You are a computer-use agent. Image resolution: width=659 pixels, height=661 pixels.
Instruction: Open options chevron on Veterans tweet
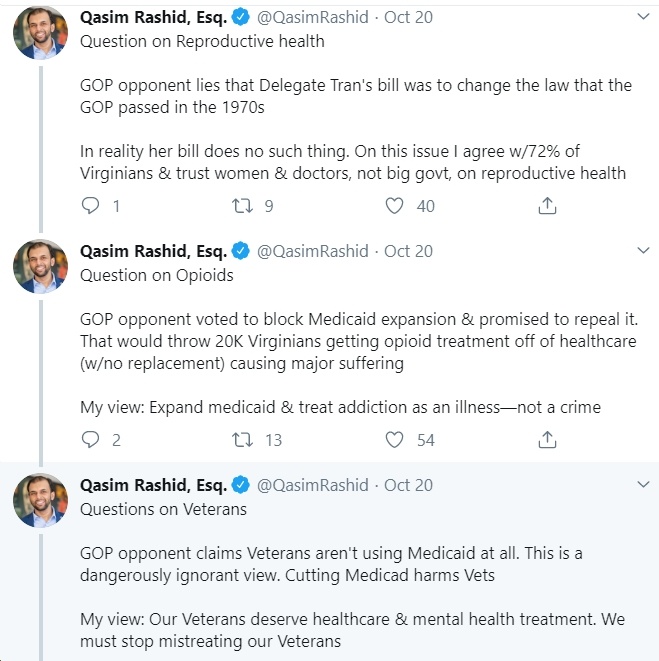coord(643,484)
